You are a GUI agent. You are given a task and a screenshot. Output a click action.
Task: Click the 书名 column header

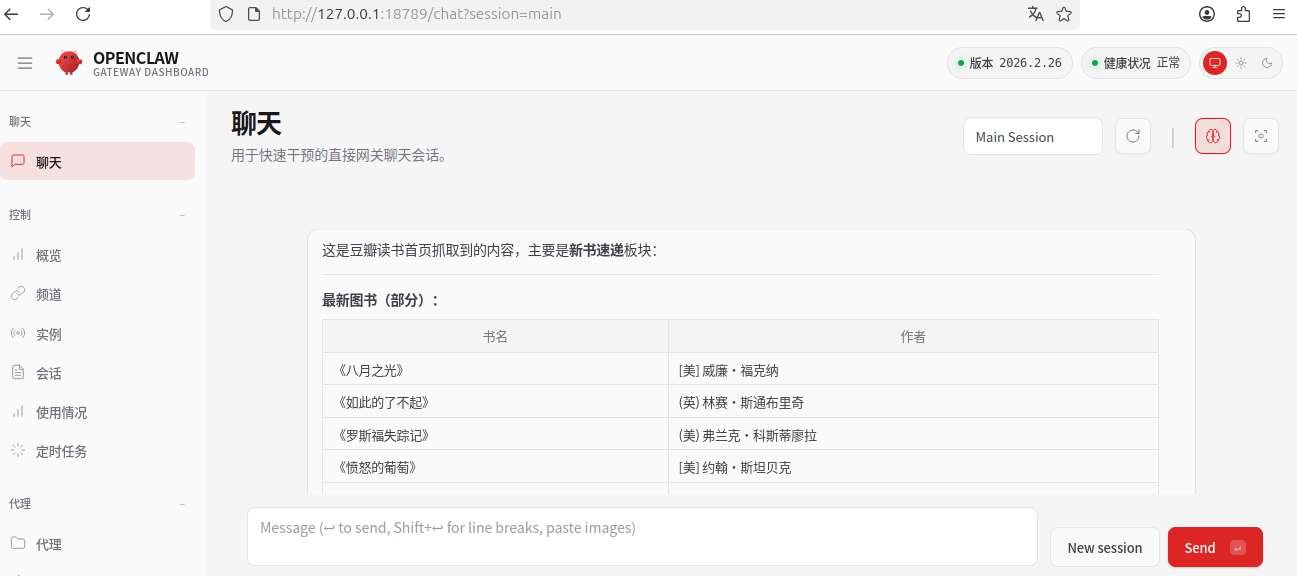[495, 336]
